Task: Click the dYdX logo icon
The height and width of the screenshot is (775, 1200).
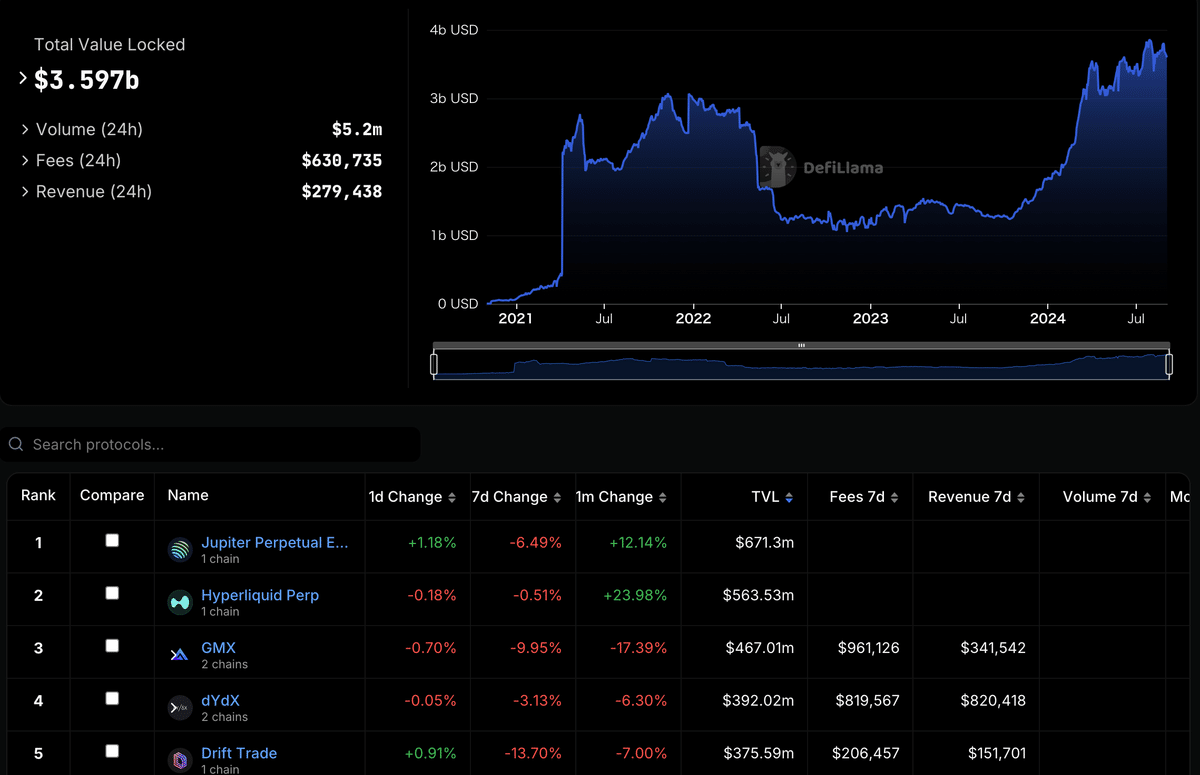Action: tap(180, 708)
